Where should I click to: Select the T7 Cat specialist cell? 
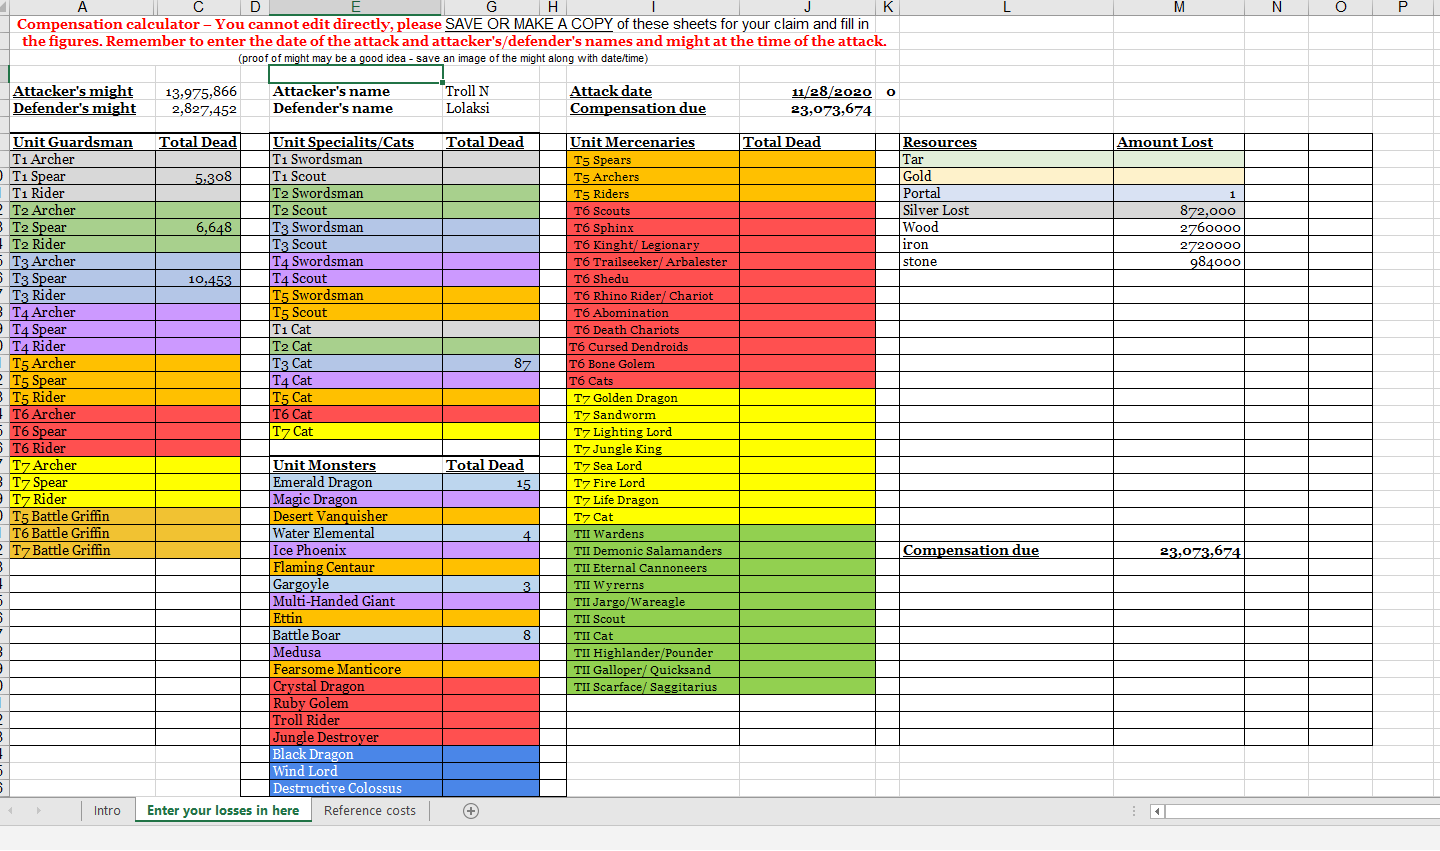(356, 432)
